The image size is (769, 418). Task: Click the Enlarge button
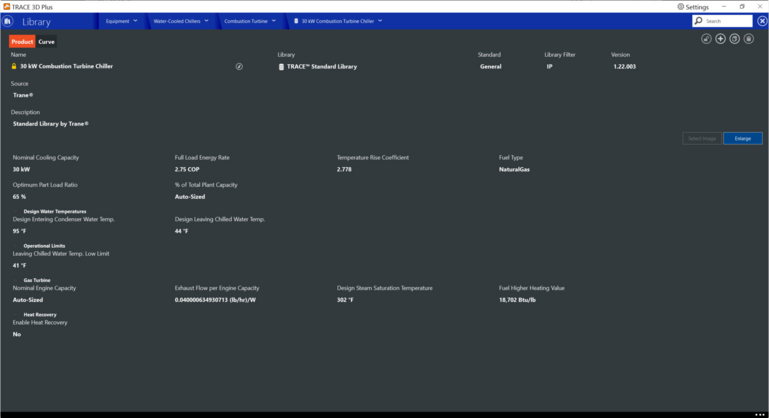(x=743, y=138)
